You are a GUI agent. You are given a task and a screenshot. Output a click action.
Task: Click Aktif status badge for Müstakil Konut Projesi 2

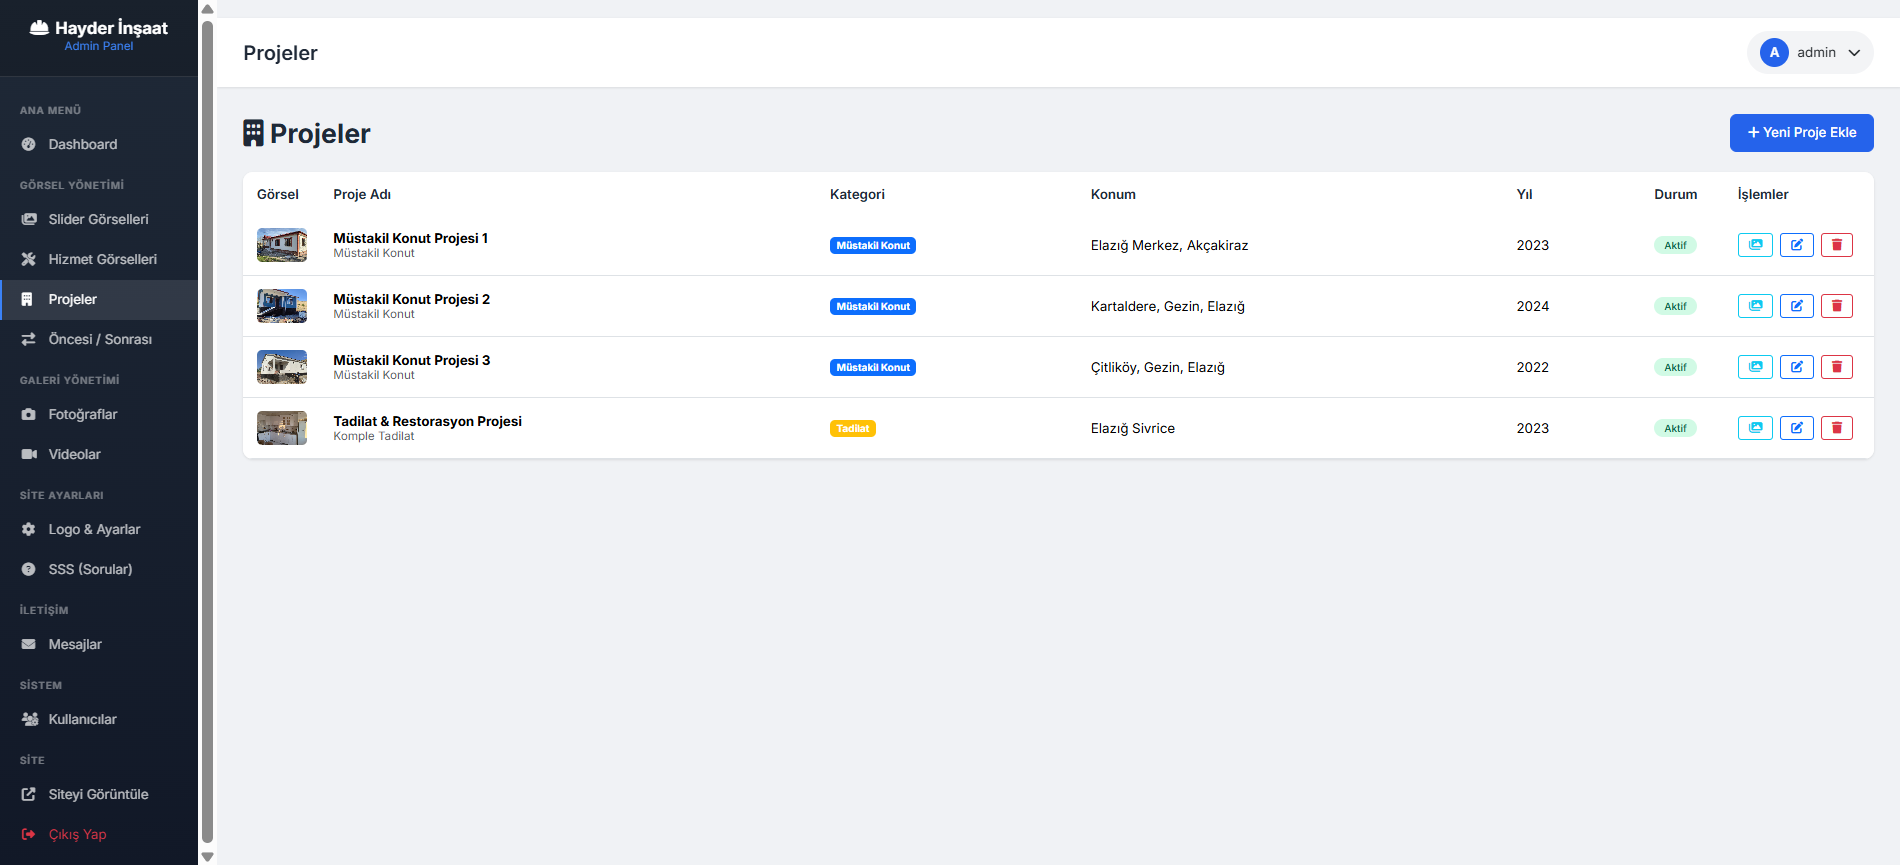[1675, 306]
